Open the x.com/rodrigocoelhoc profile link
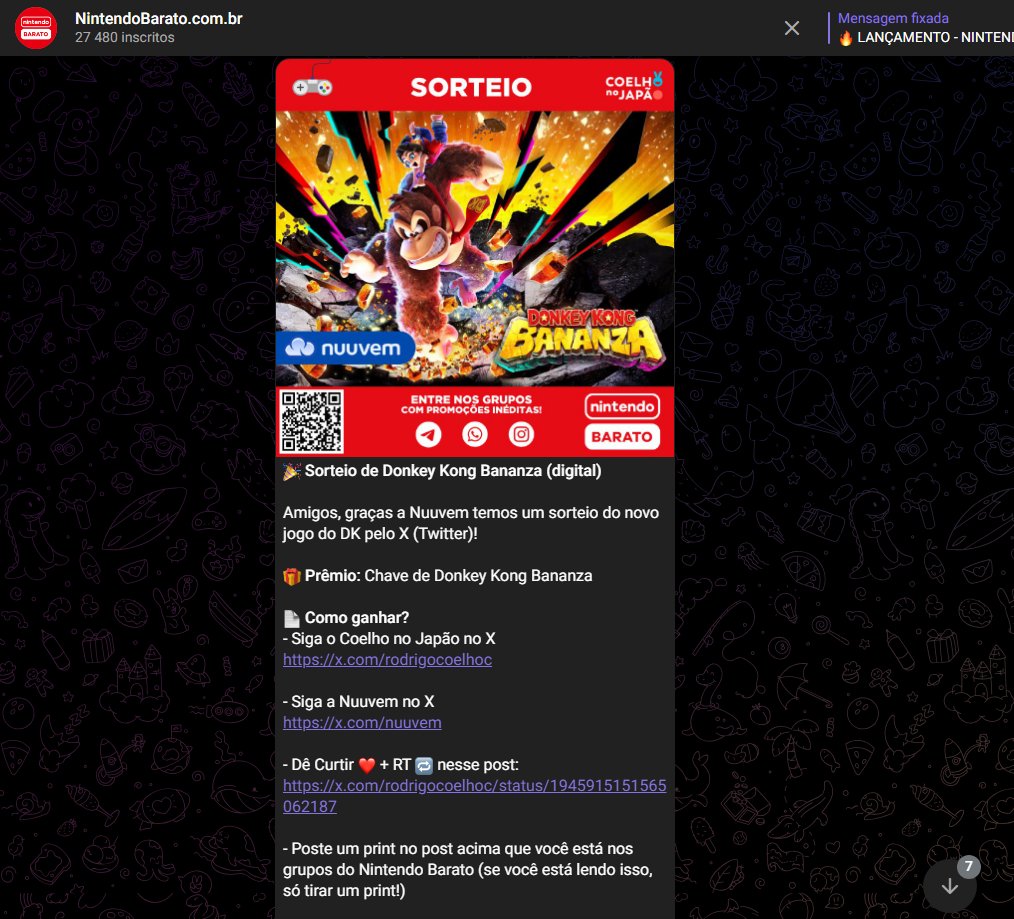 387,660
